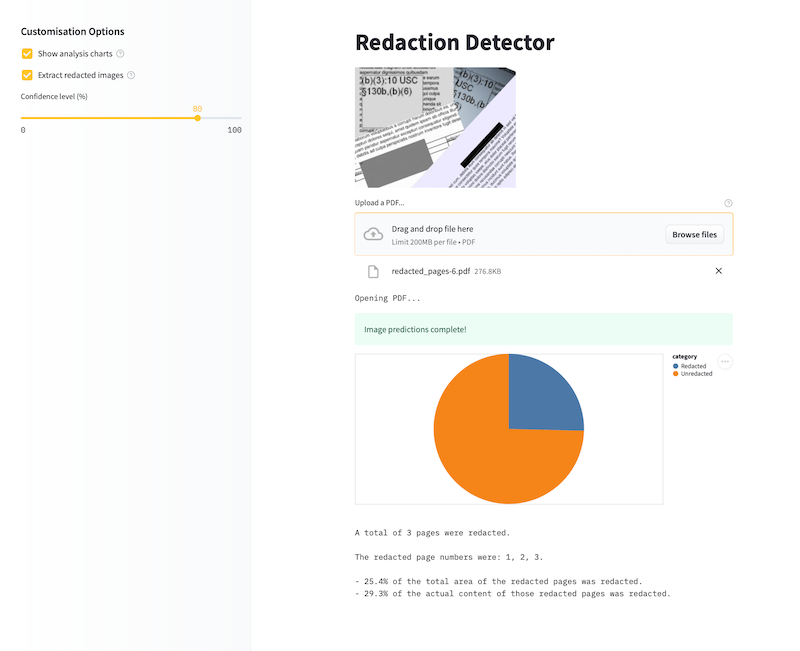This screenshot has width=800, height=651.
Task: Click the redacted documents header image
Action: 435,127
